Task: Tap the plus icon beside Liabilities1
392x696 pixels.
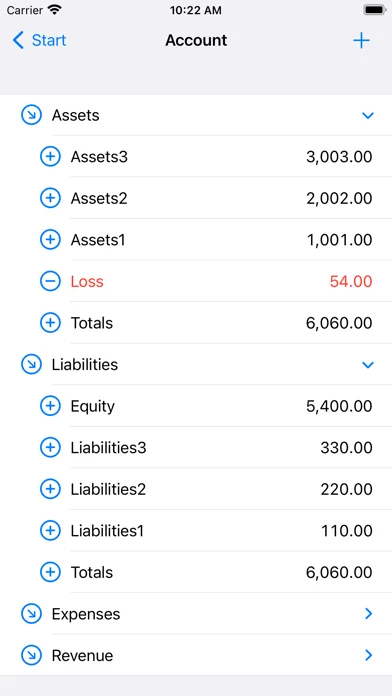Action: click(50, 530)
